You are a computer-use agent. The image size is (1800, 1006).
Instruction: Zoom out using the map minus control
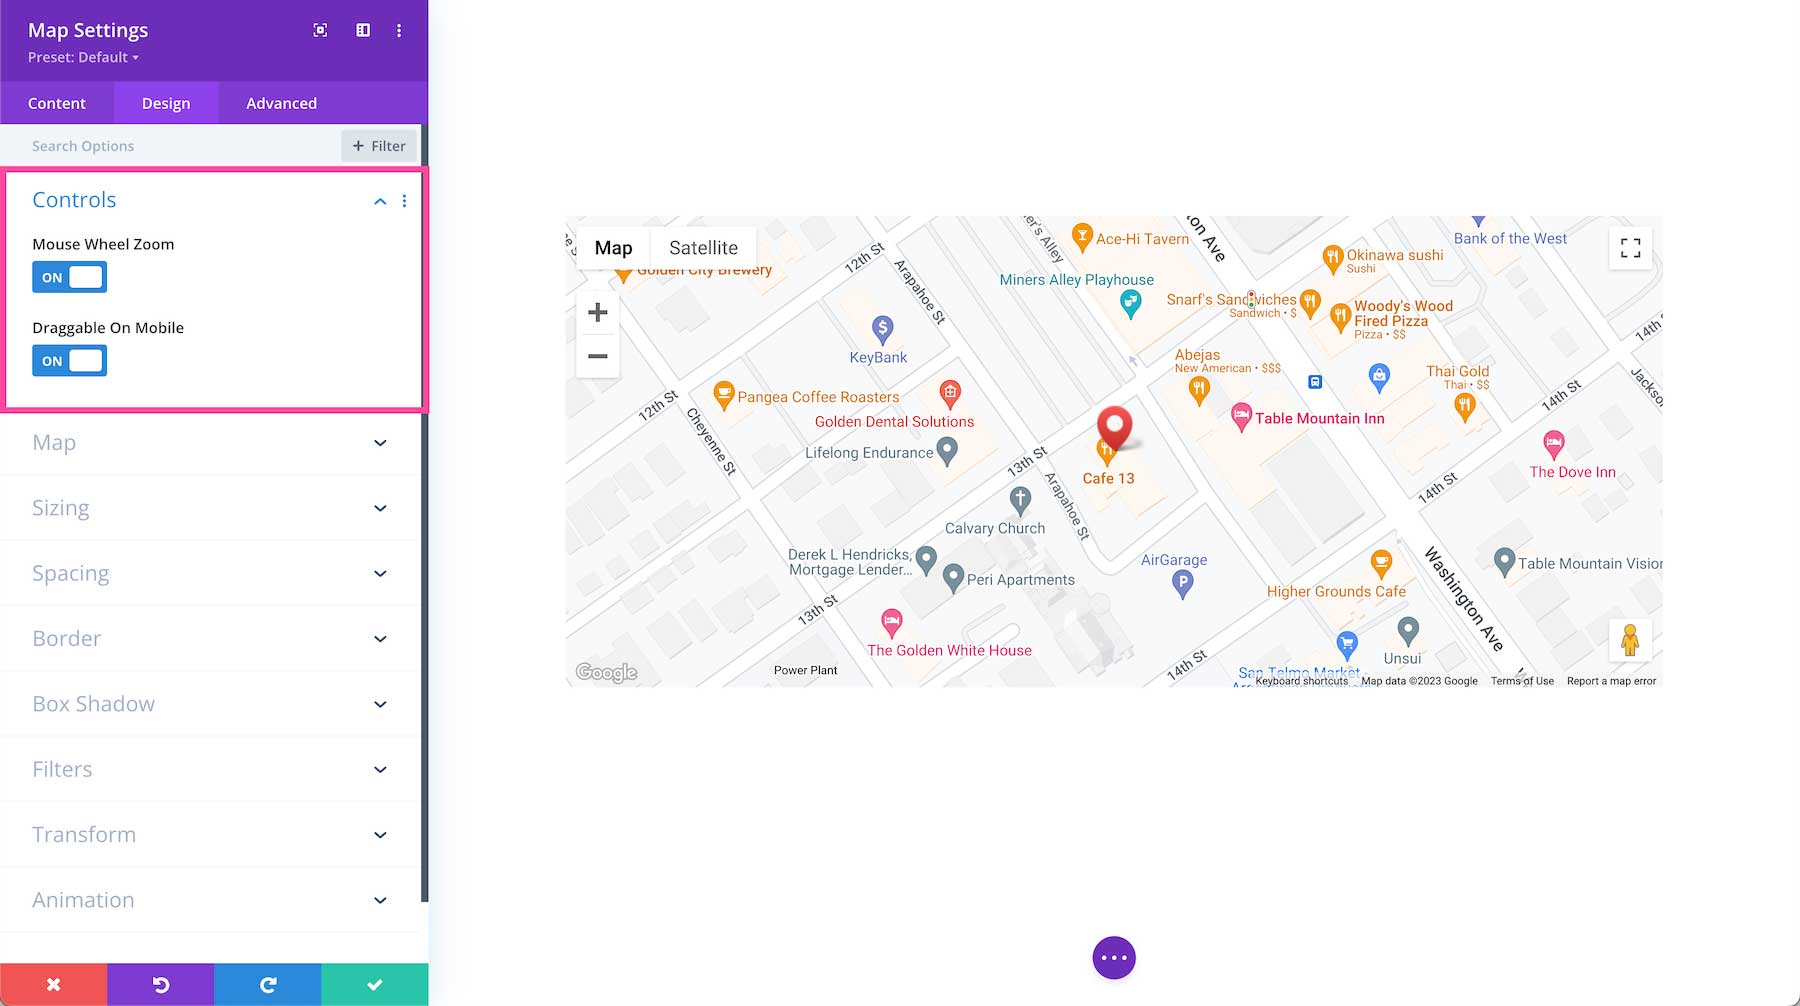tap(597, 357)
